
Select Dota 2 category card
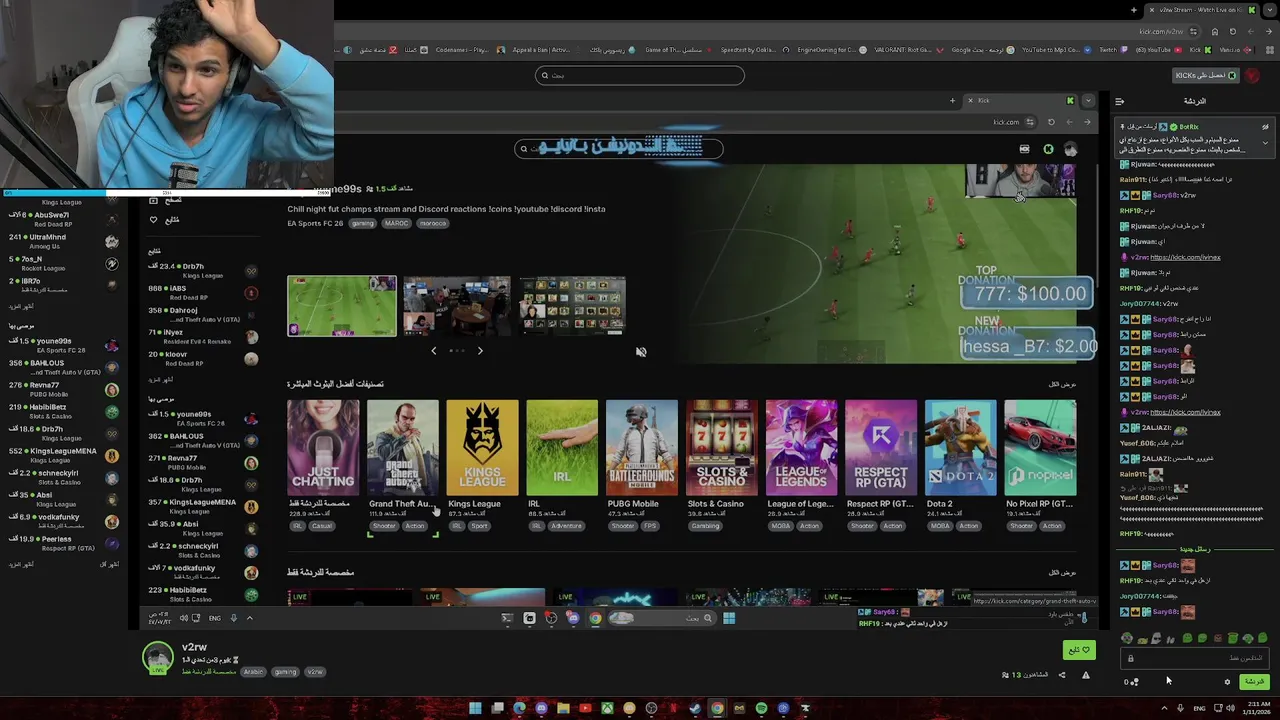(x=961, y=448)
